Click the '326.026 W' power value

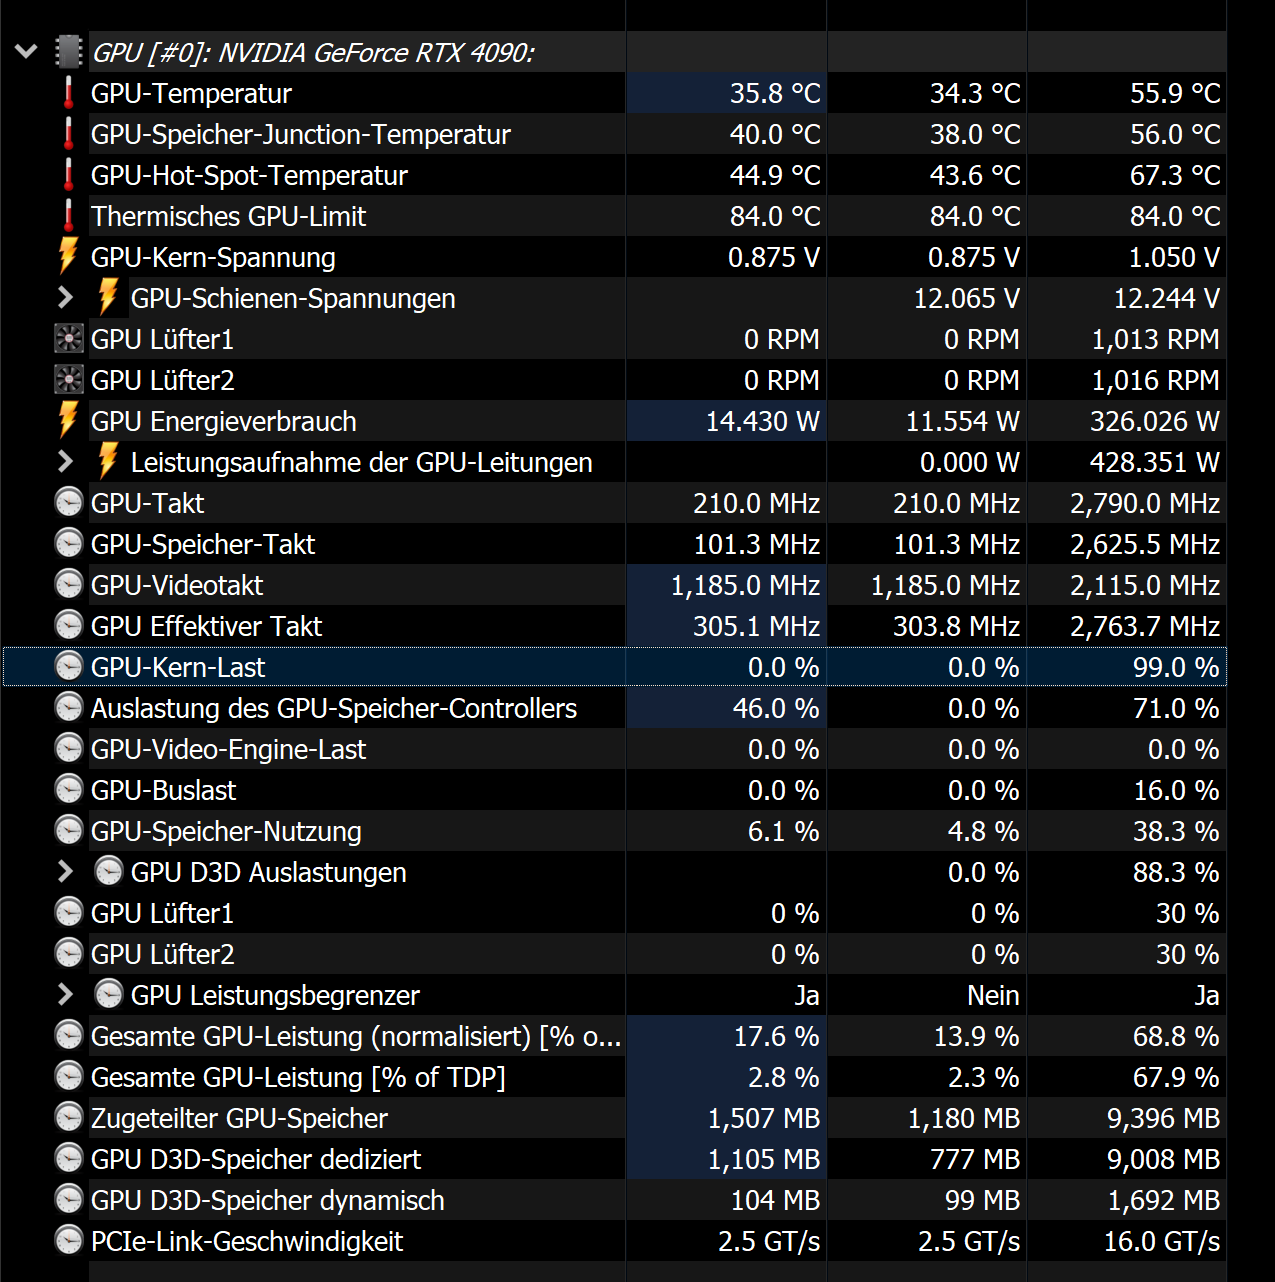point(1155,421)
